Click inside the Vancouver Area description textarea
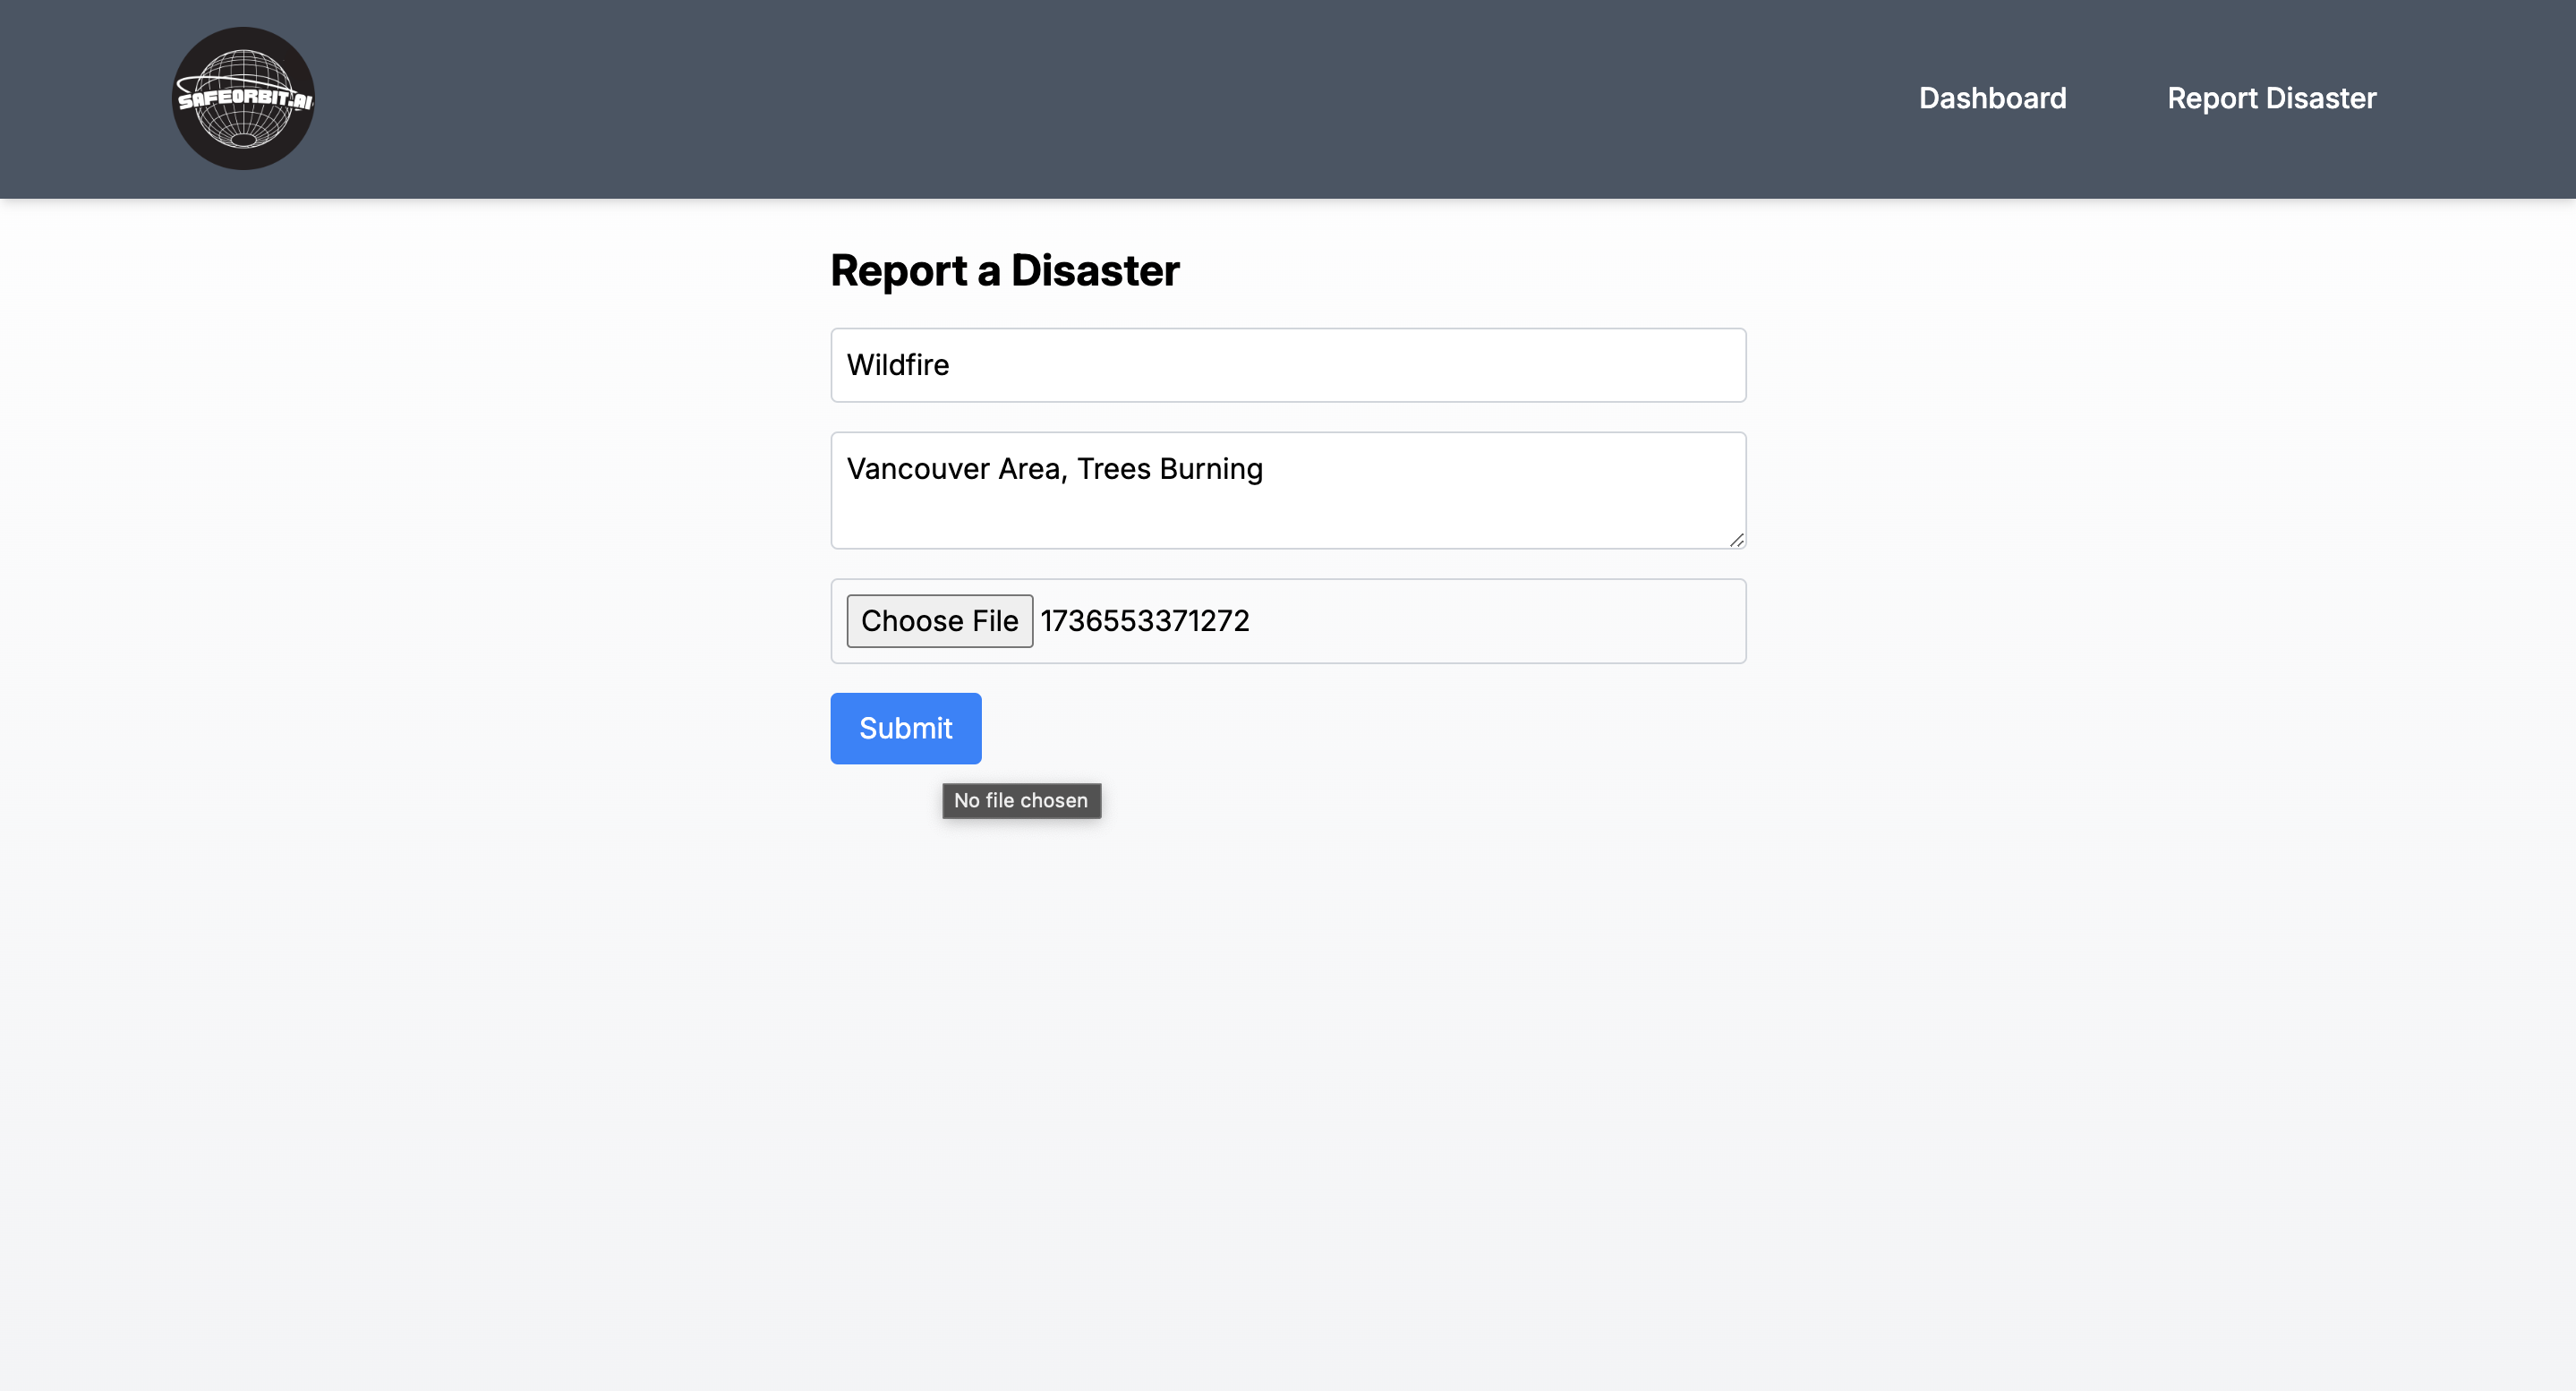 point(1288,490)
